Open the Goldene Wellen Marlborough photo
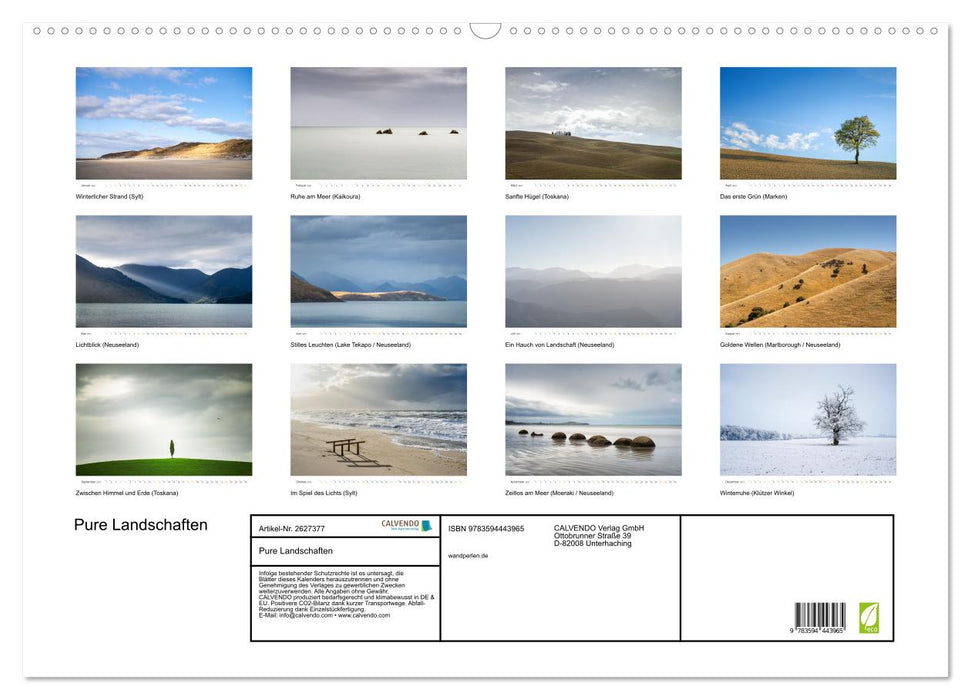This screenshot has width=971, height=700. tap(808, 271)
